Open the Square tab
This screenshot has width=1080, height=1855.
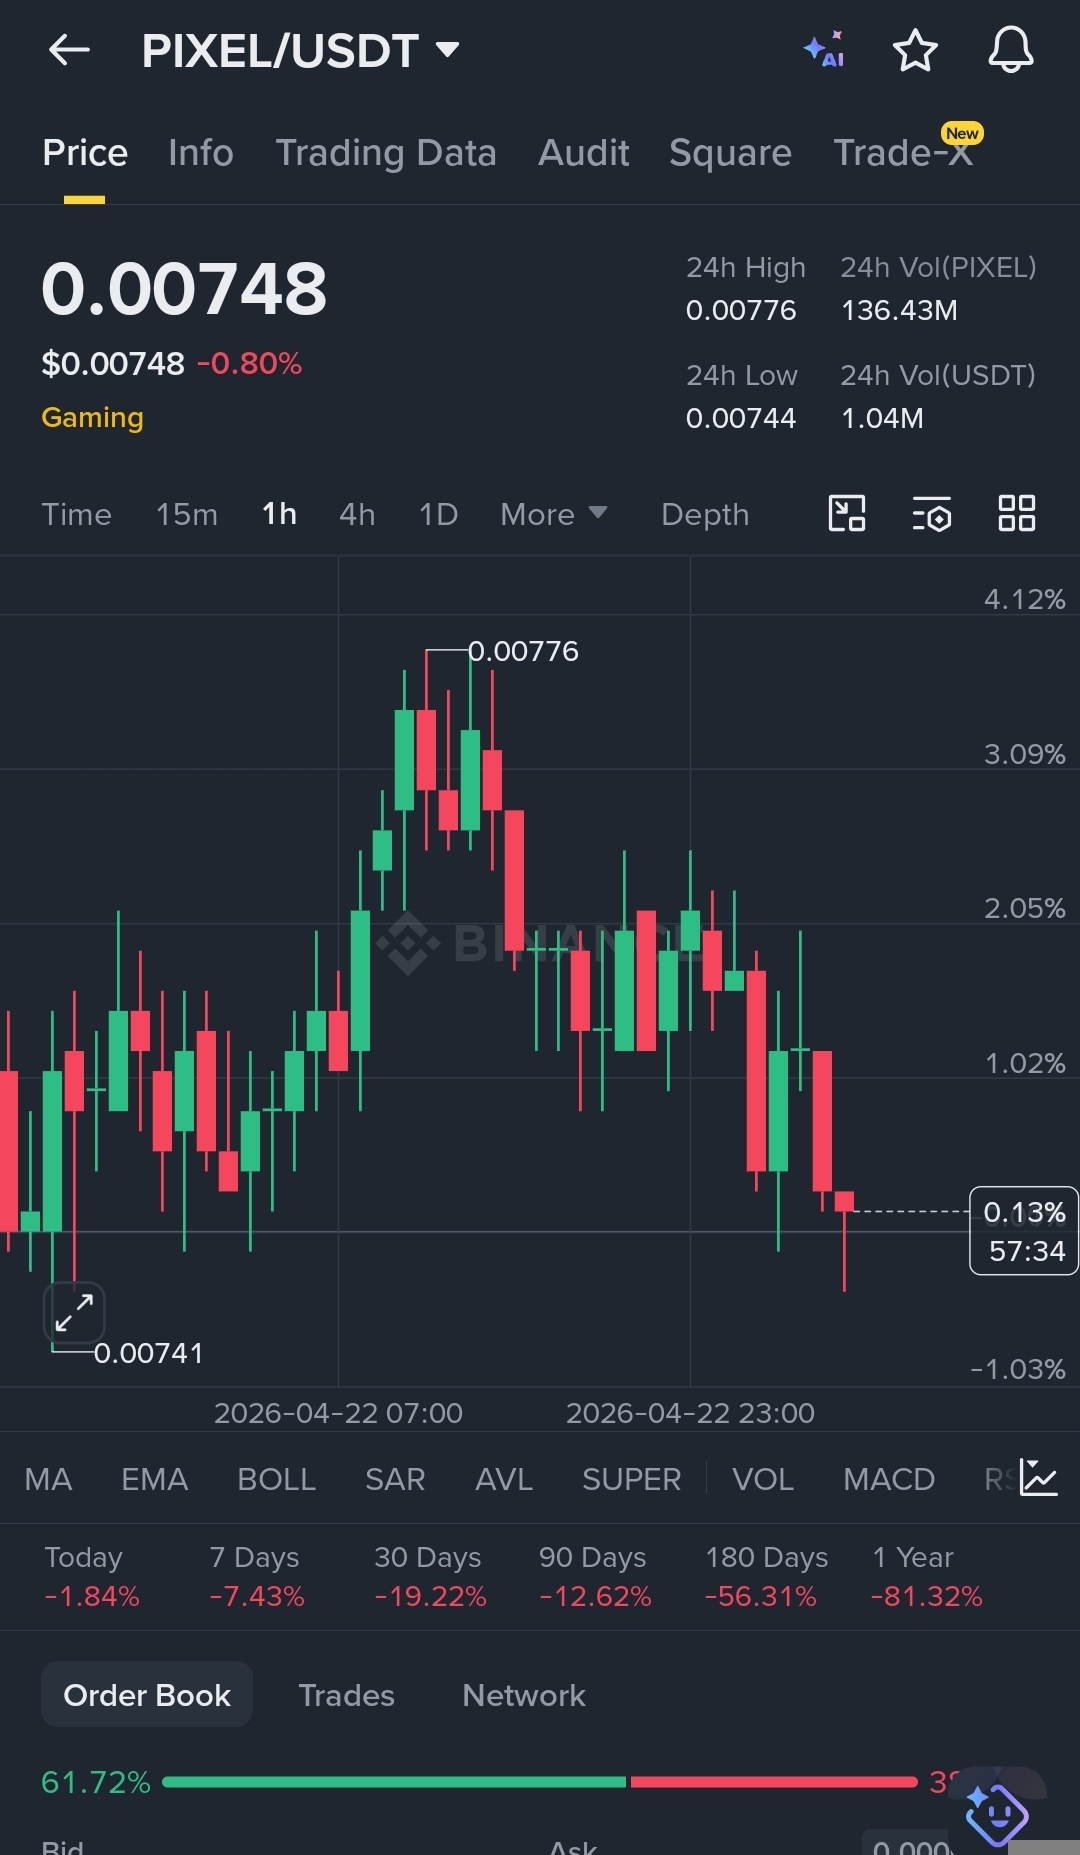[730, 153]
